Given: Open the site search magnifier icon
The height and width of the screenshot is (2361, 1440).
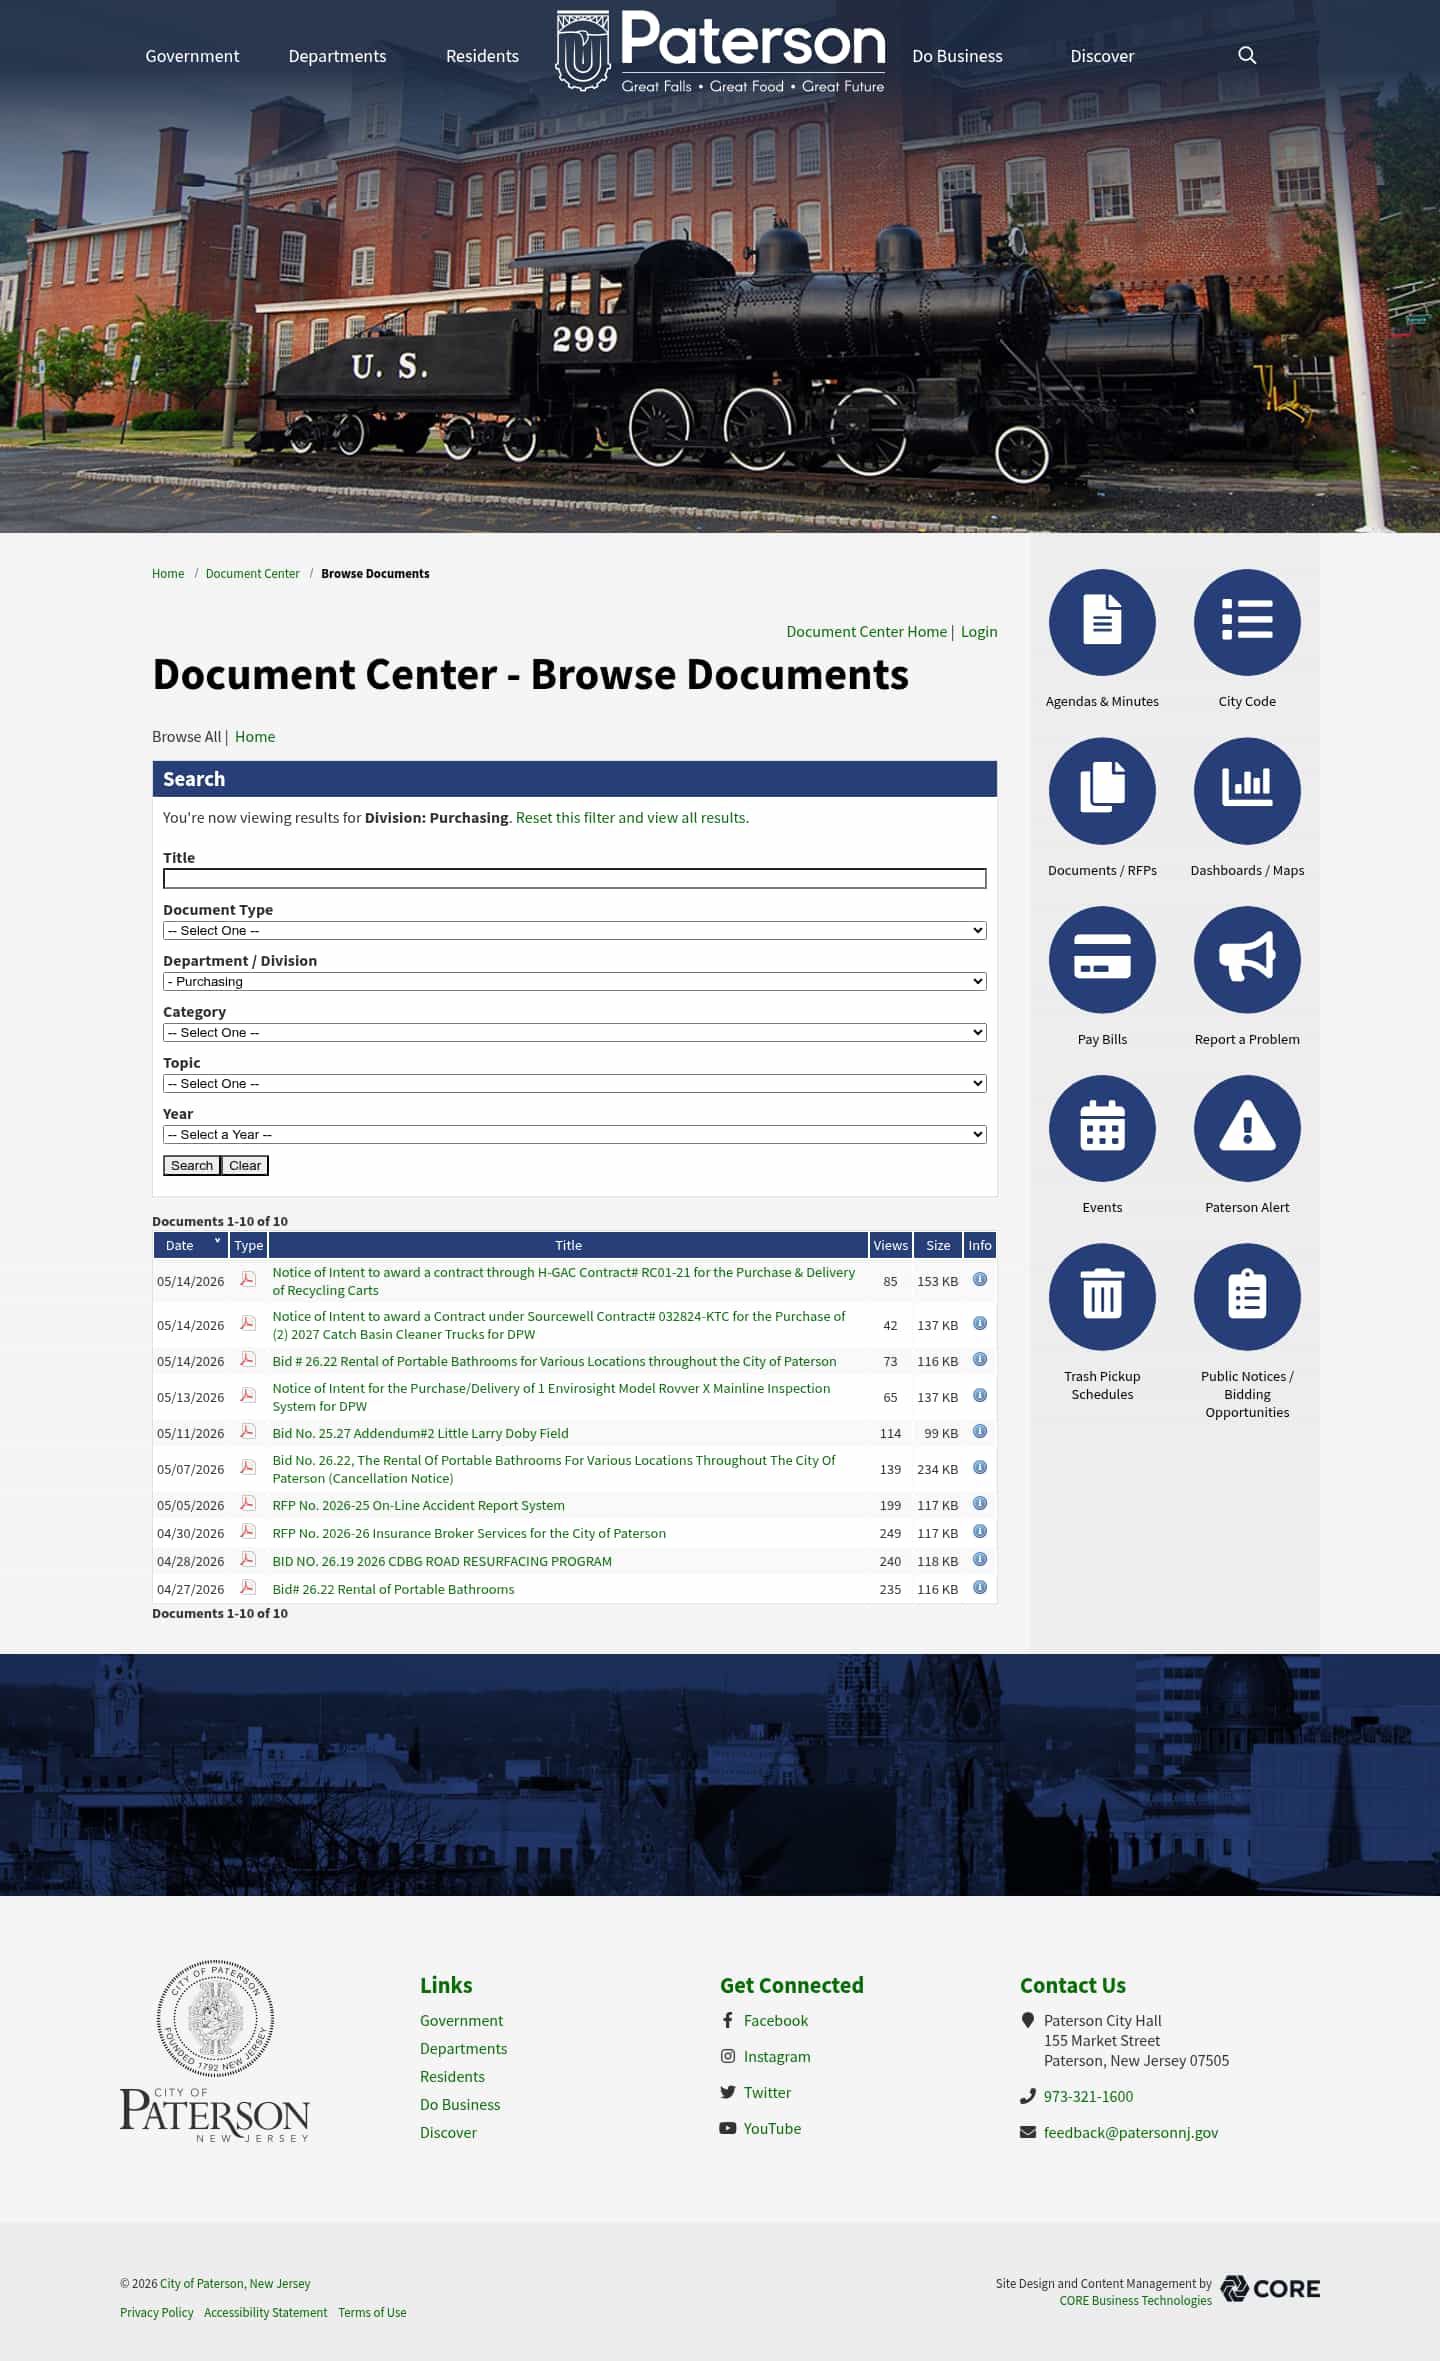Looking at the screenshot, I should [1247, 55].
